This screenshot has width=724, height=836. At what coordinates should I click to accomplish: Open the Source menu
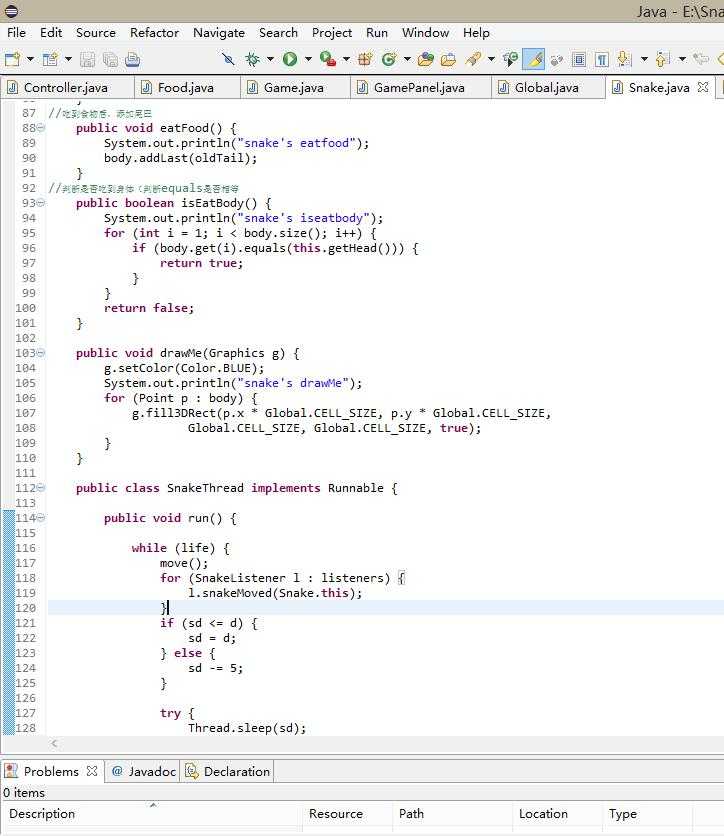tap(96, 33)
